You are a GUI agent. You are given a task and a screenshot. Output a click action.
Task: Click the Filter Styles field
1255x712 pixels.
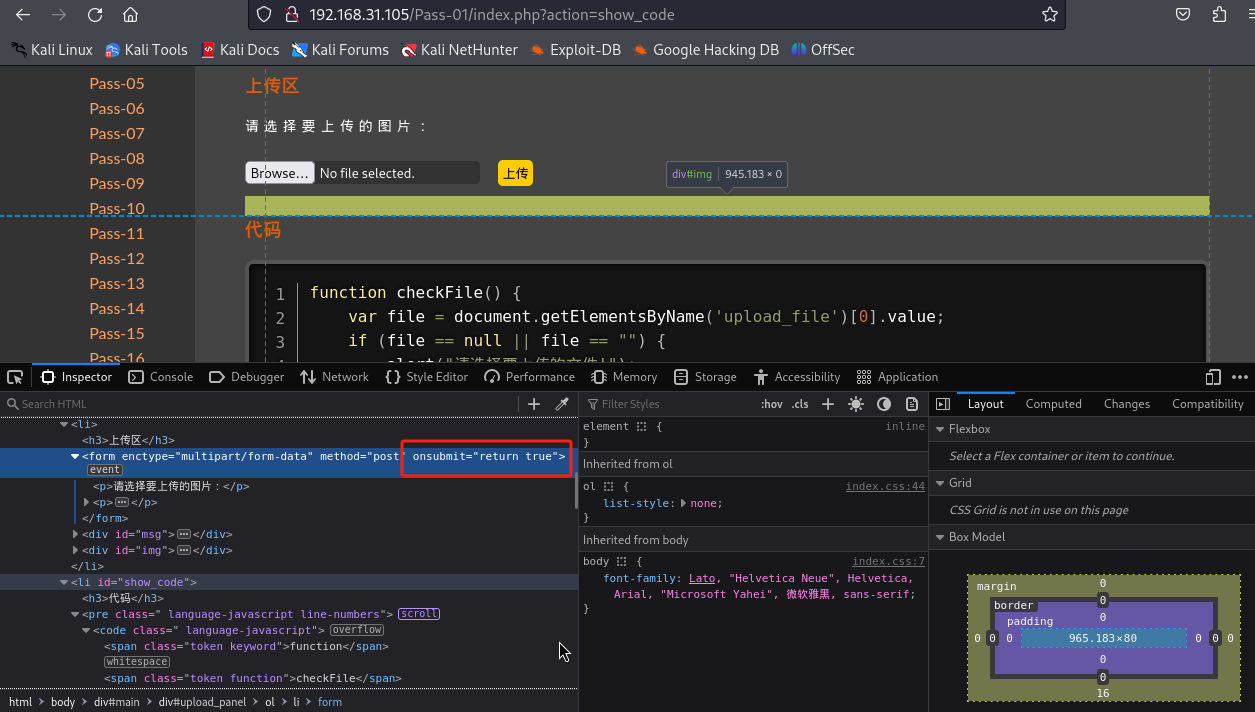(x=667, y=404)
